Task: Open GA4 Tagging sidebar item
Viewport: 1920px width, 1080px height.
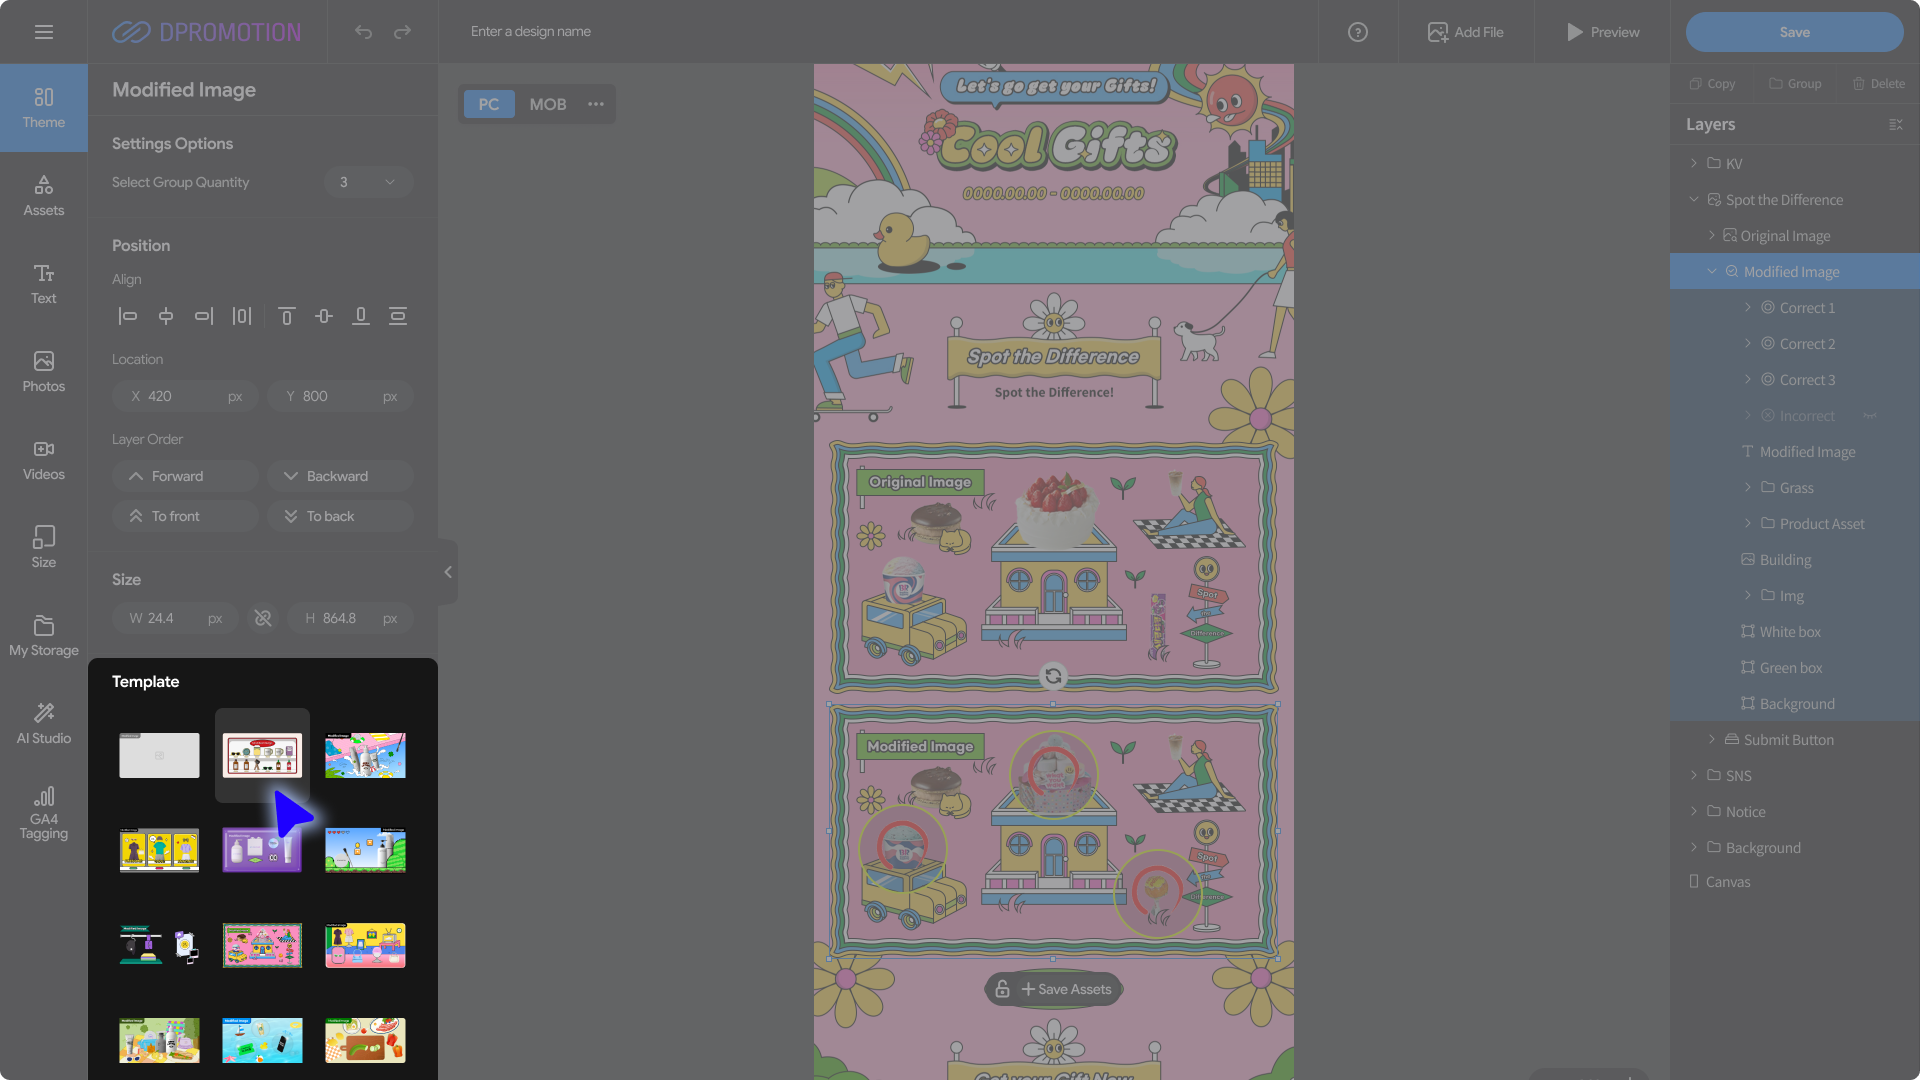Action: (x=43, y=812)
